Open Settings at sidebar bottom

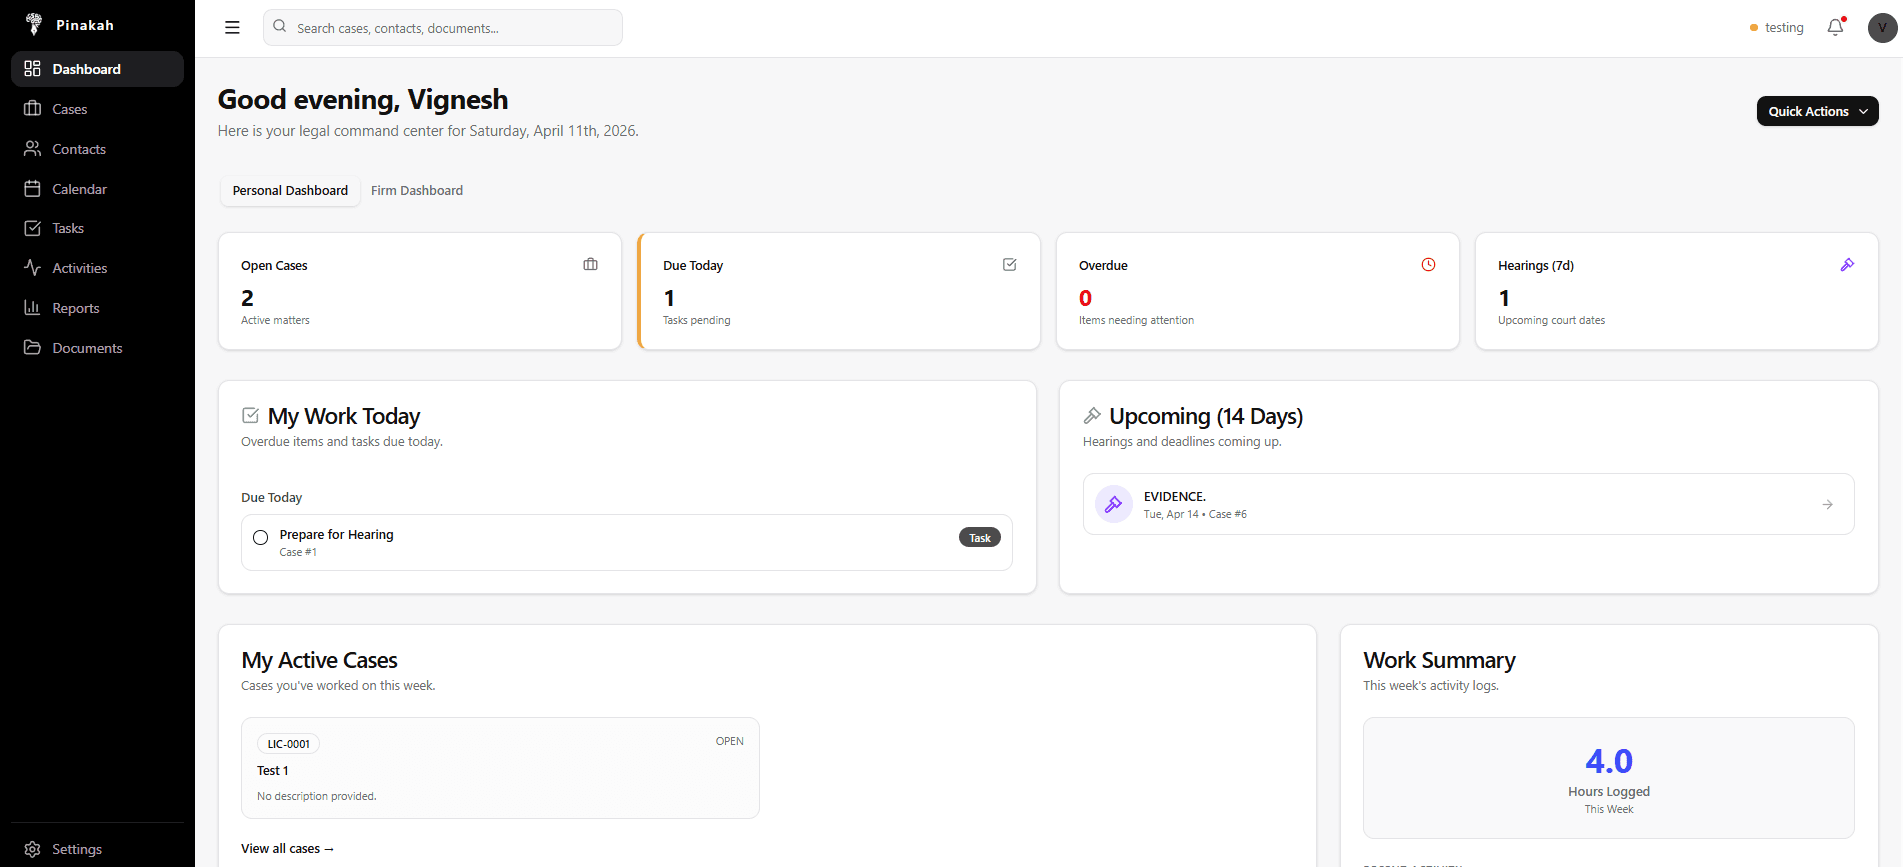click(x=76, y=849)
